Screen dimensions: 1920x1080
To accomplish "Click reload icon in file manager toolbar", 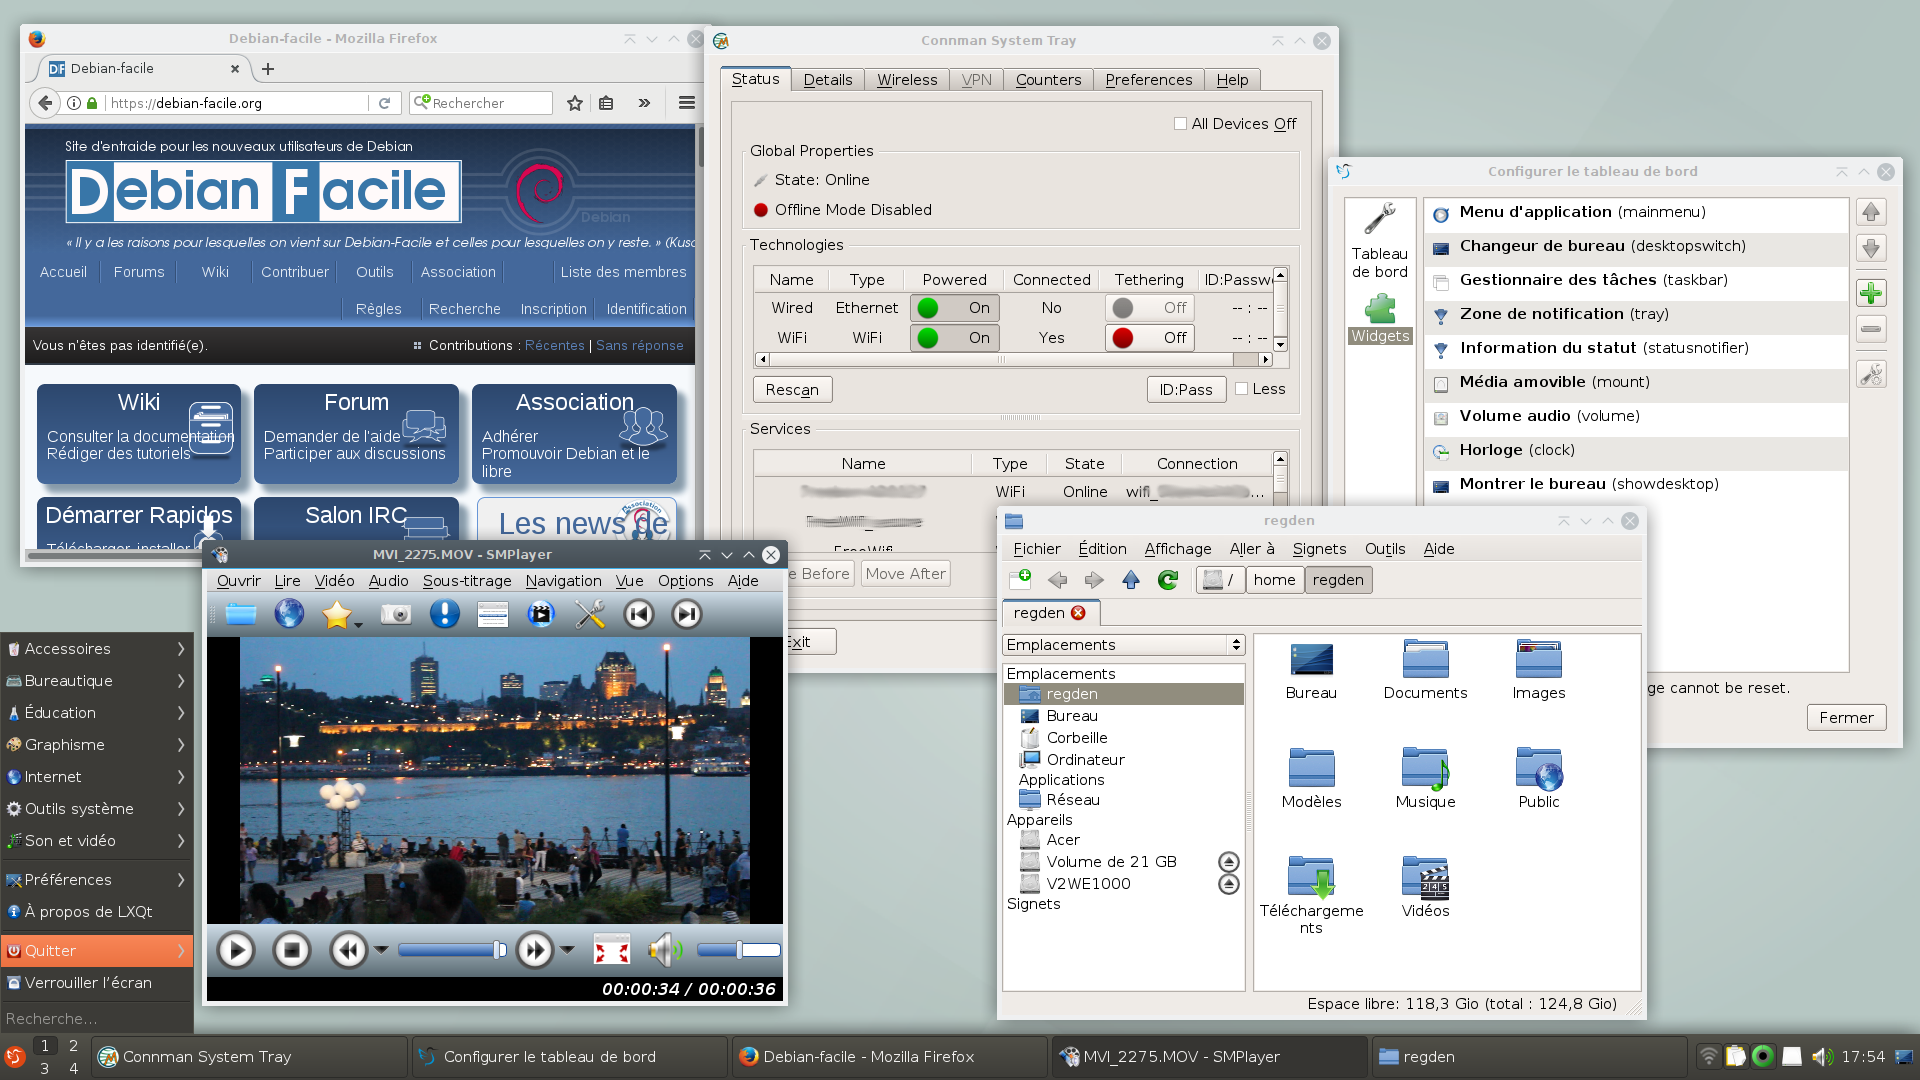I will (x=1167, y=580).
